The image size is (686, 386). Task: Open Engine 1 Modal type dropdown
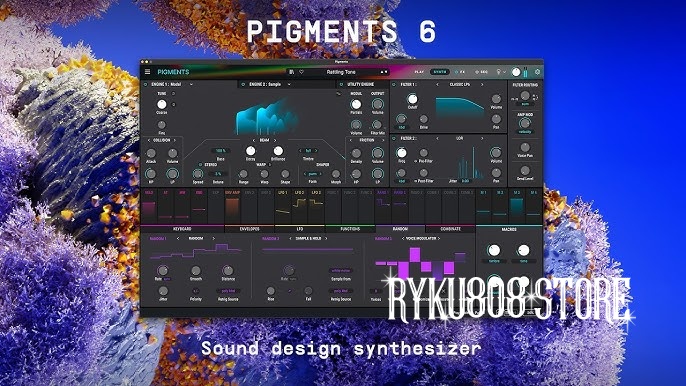(191, 84)
